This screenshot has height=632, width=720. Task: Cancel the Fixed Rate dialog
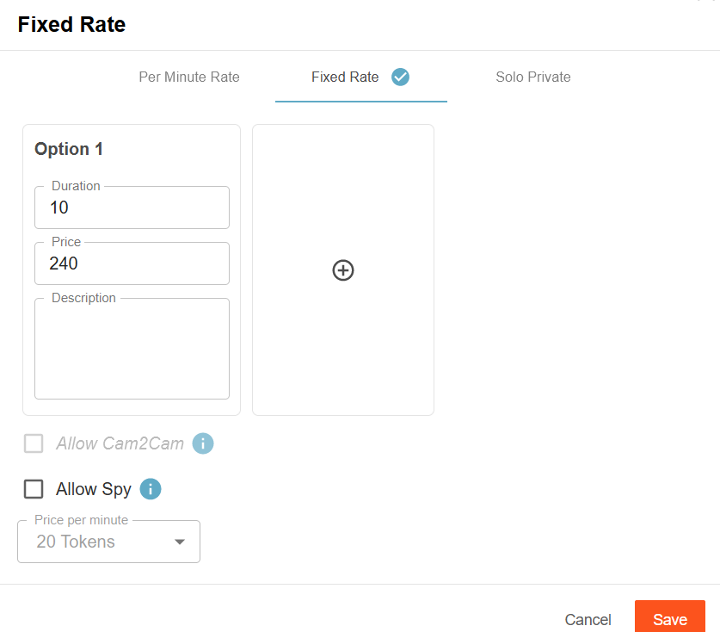588,620
